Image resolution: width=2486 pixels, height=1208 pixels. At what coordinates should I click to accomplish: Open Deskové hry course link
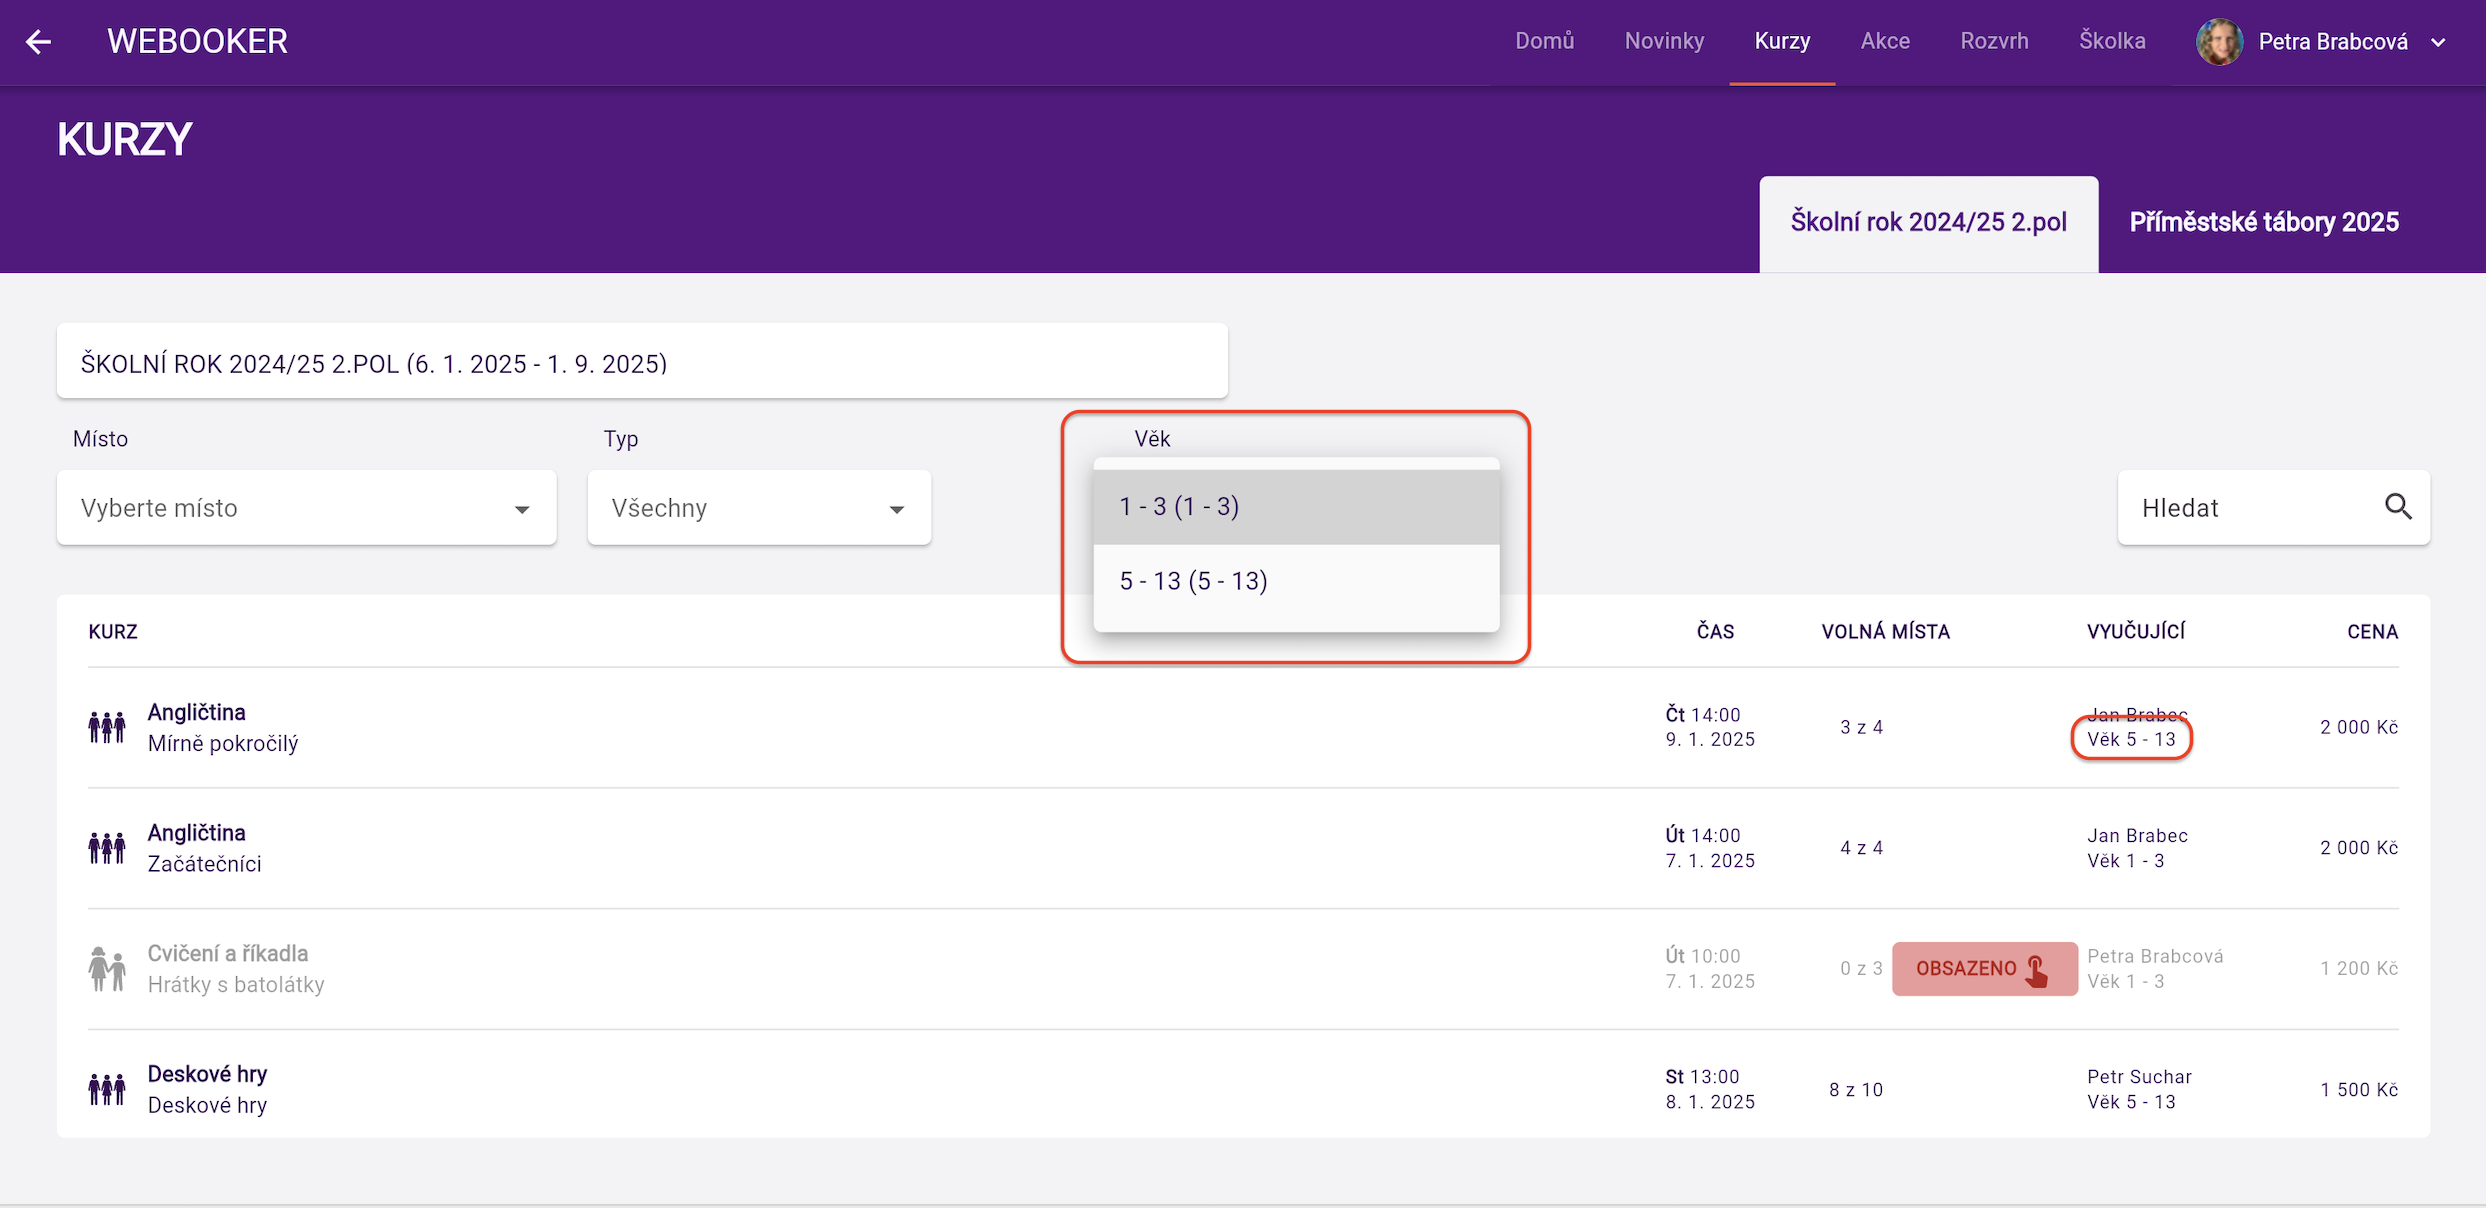(207, 1074)
